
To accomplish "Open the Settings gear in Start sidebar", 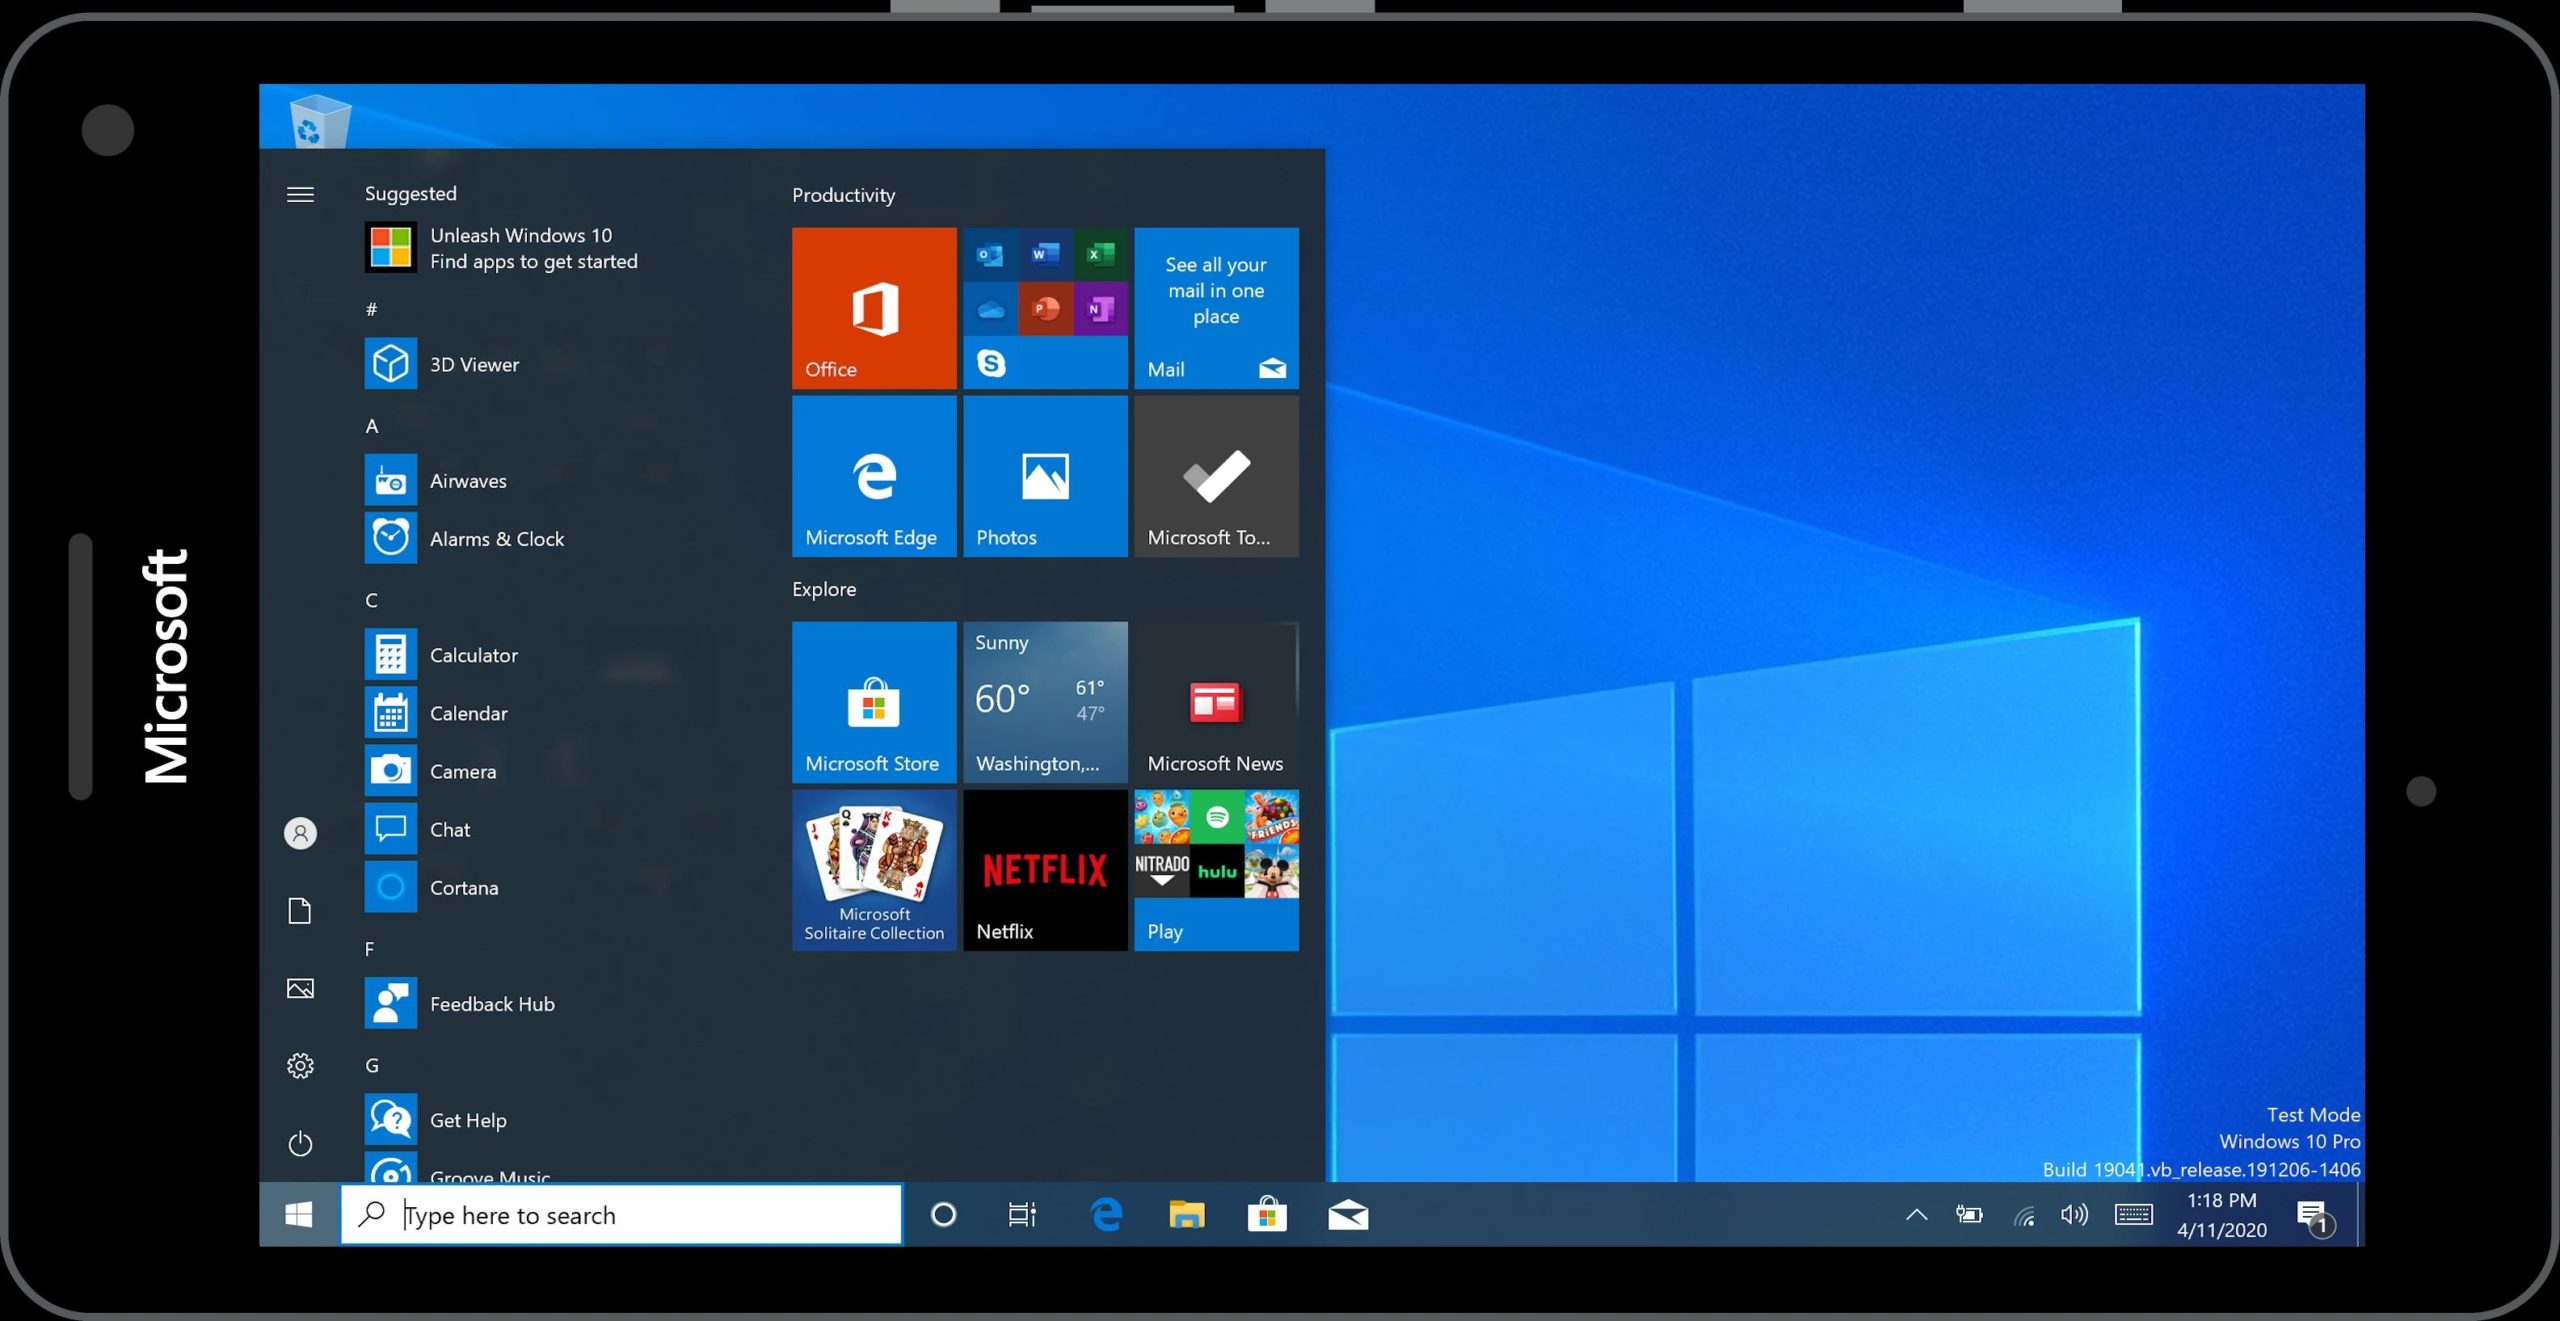I will coord(300,1065).
